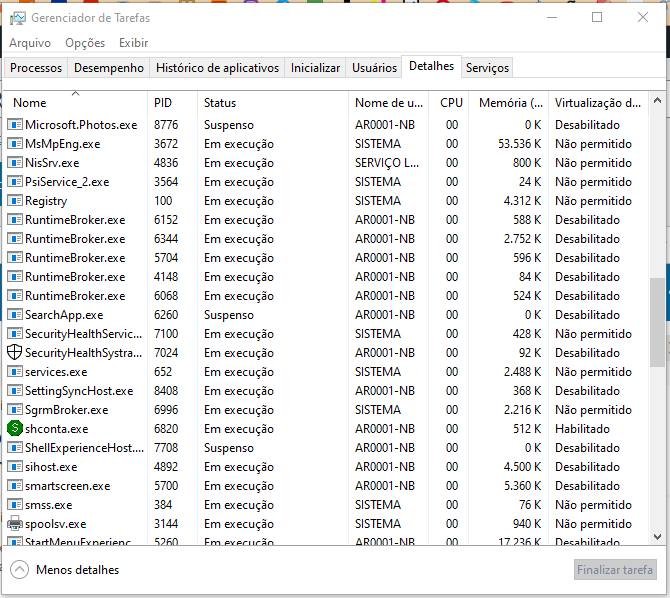The width and height of the screenshot is (670, 598).
Task: Open the Arquivo menu
Action: click(30, 43)
